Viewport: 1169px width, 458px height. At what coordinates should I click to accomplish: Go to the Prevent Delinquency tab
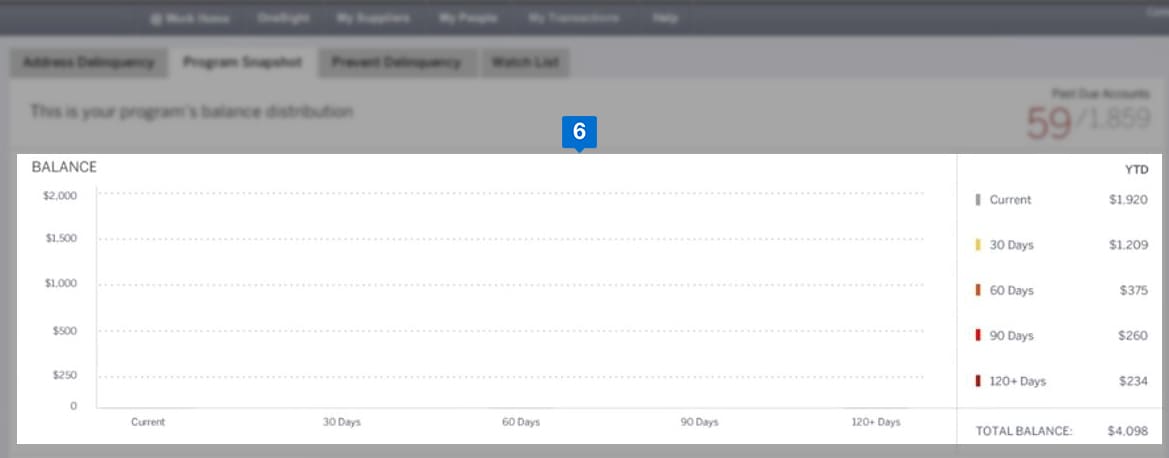coord(397,62)
